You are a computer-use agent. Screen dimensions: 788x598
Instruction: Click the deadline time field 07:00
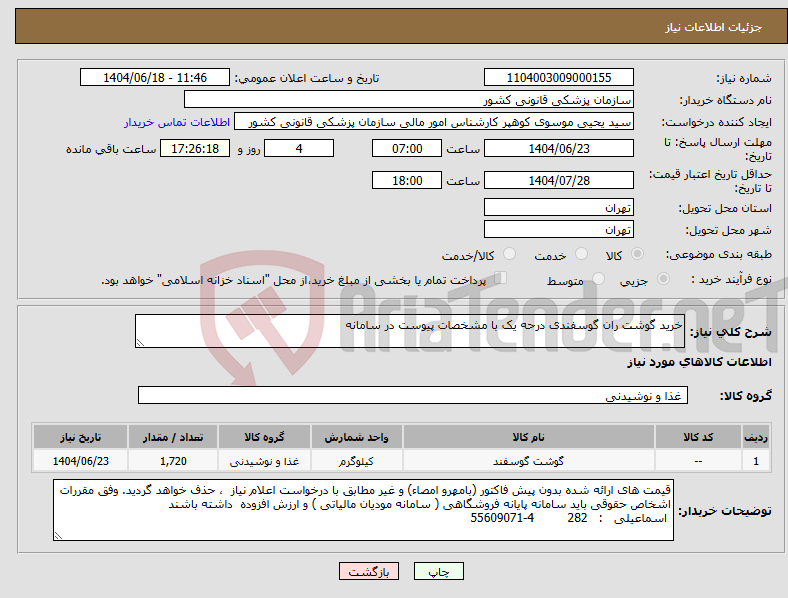point(407,149)
